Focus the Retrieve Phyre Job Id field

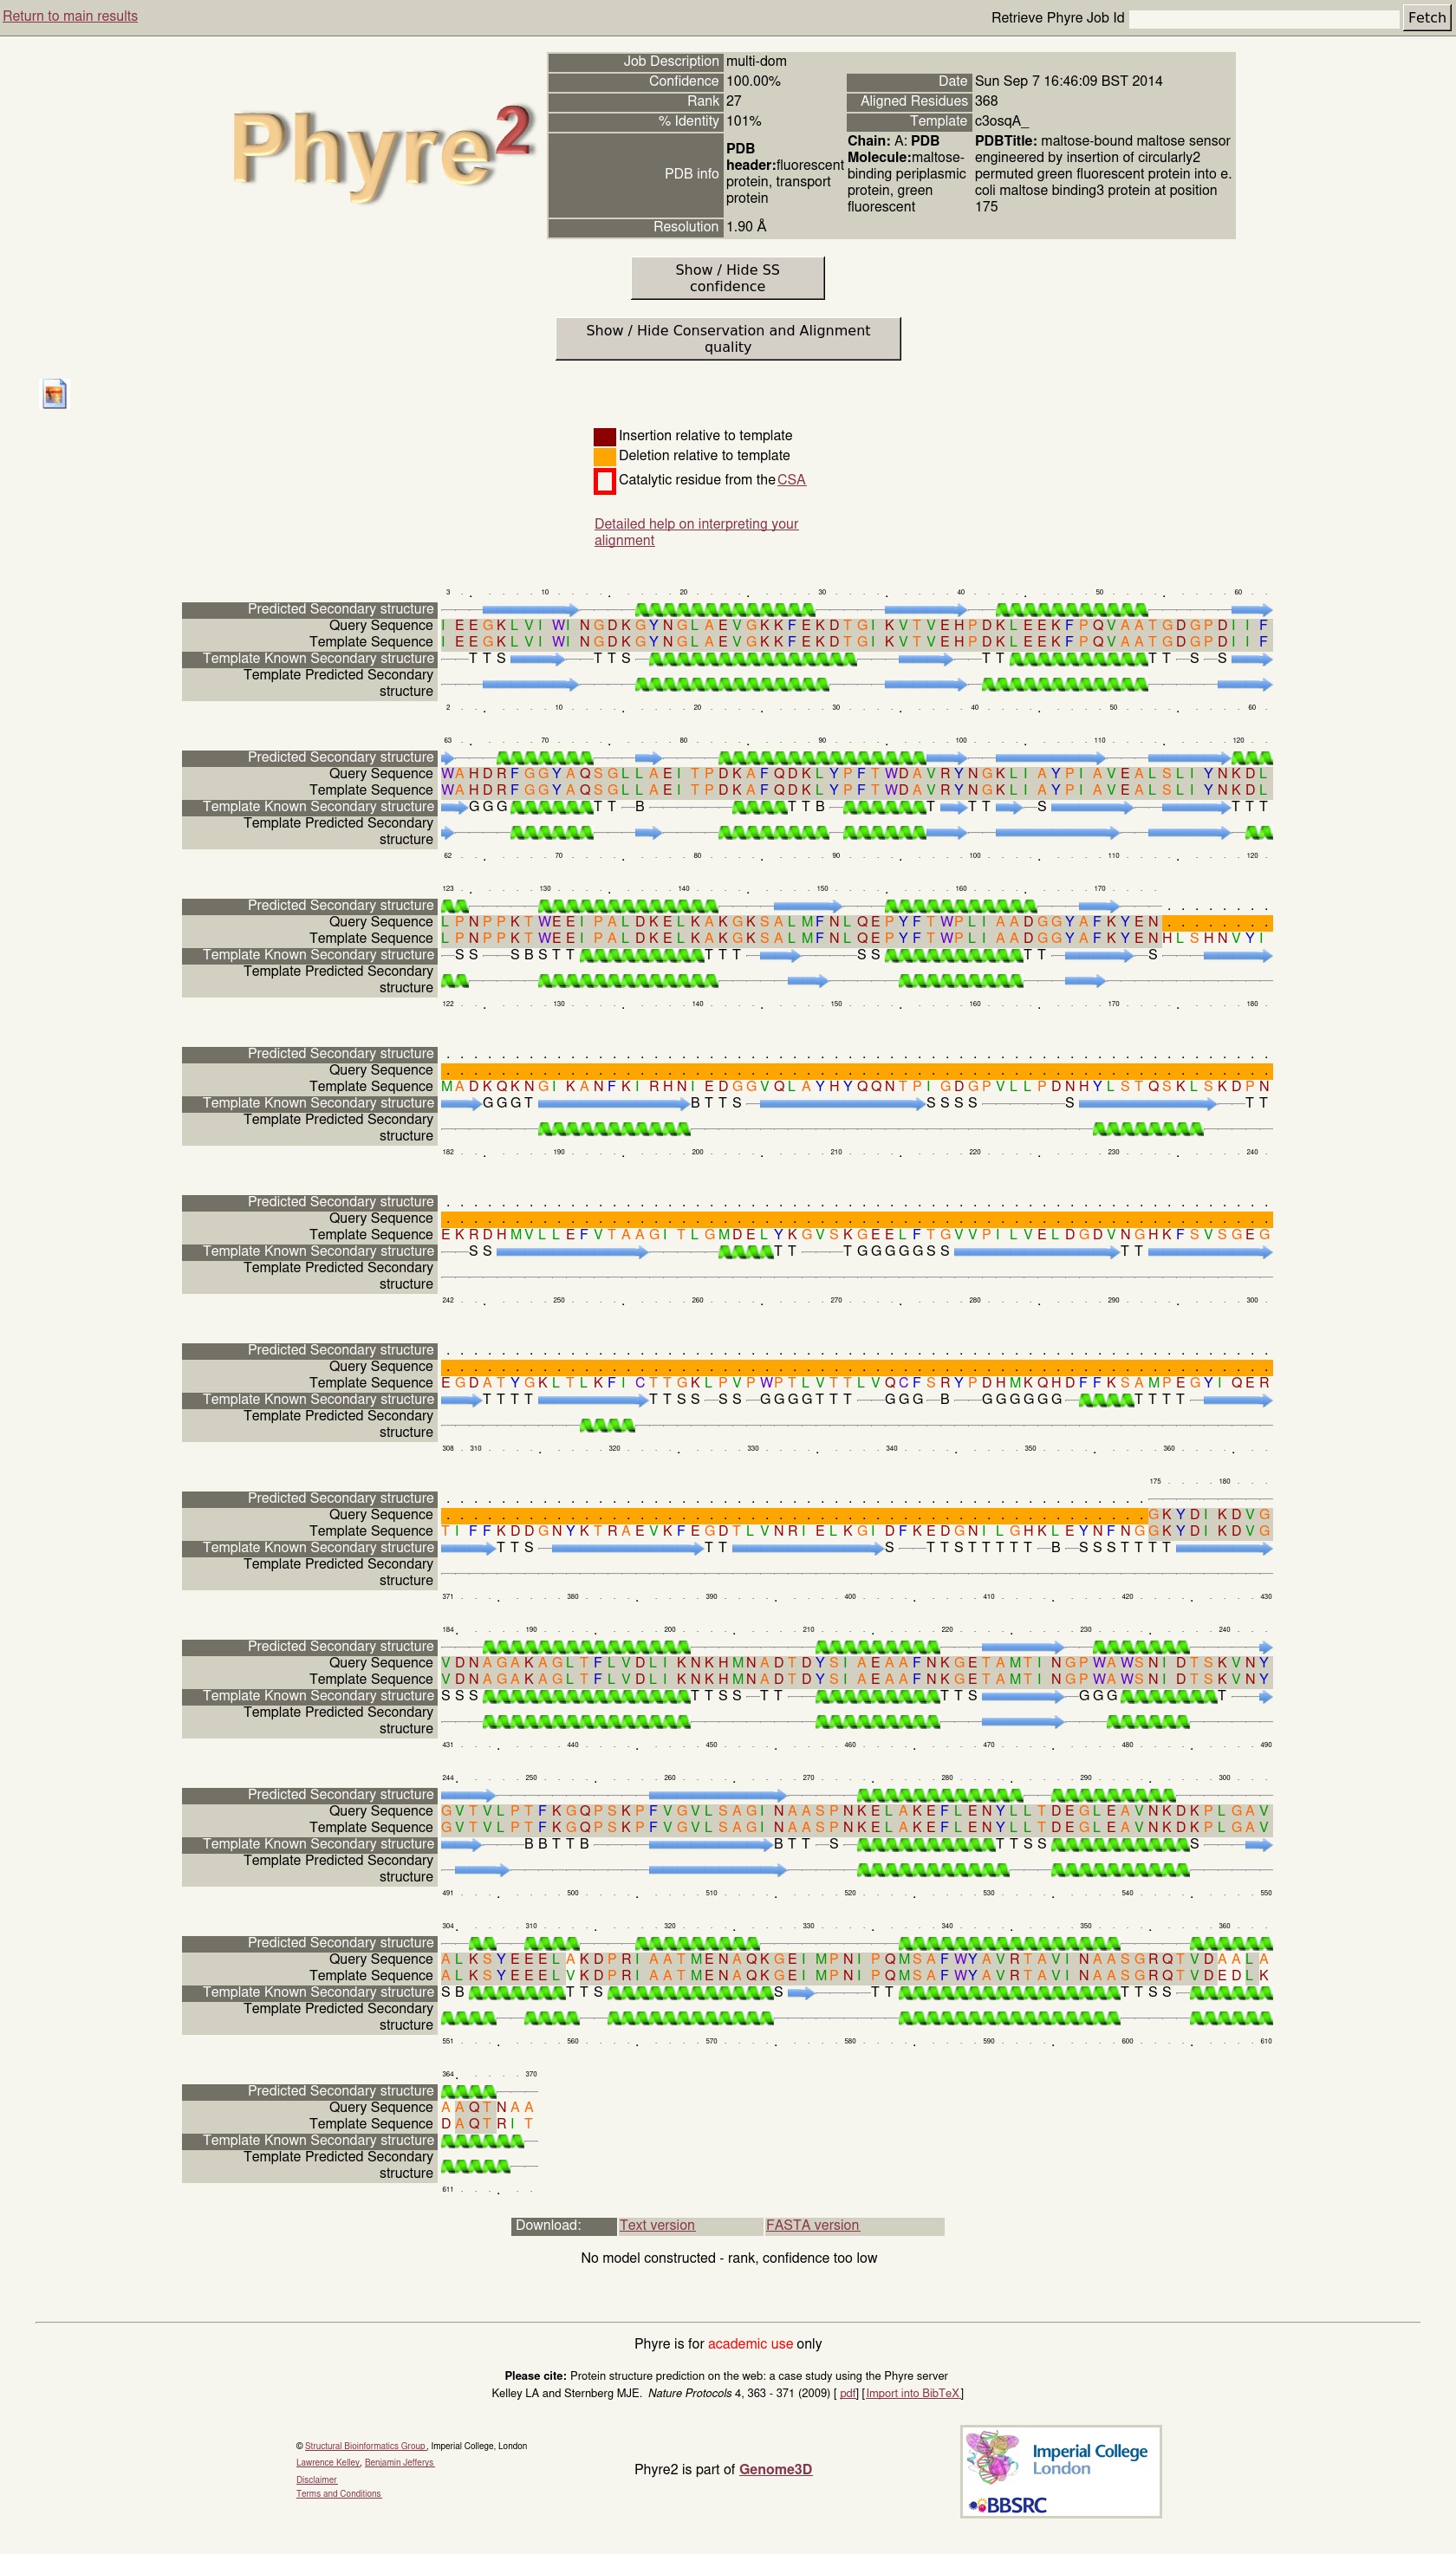tap(1263, 18)
